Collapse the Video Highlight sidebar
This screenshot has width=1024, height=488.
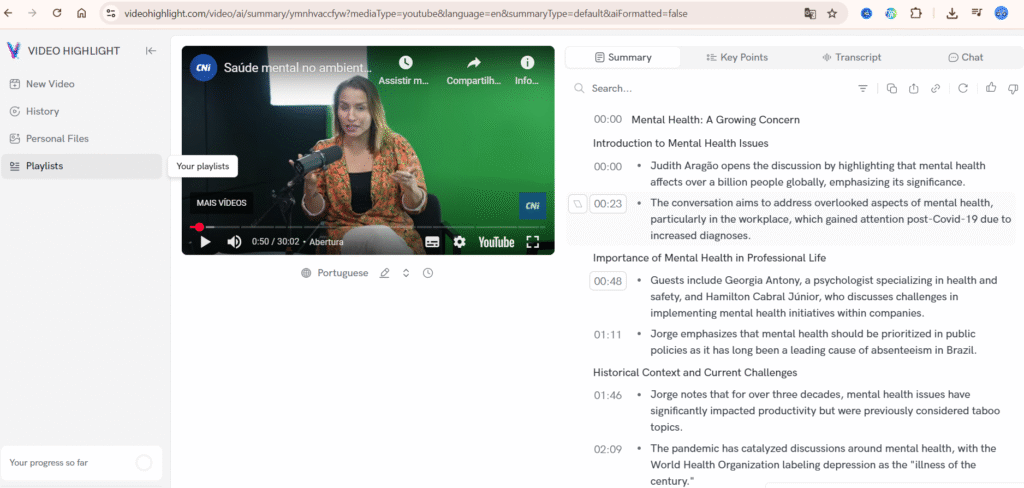(151, 51)
